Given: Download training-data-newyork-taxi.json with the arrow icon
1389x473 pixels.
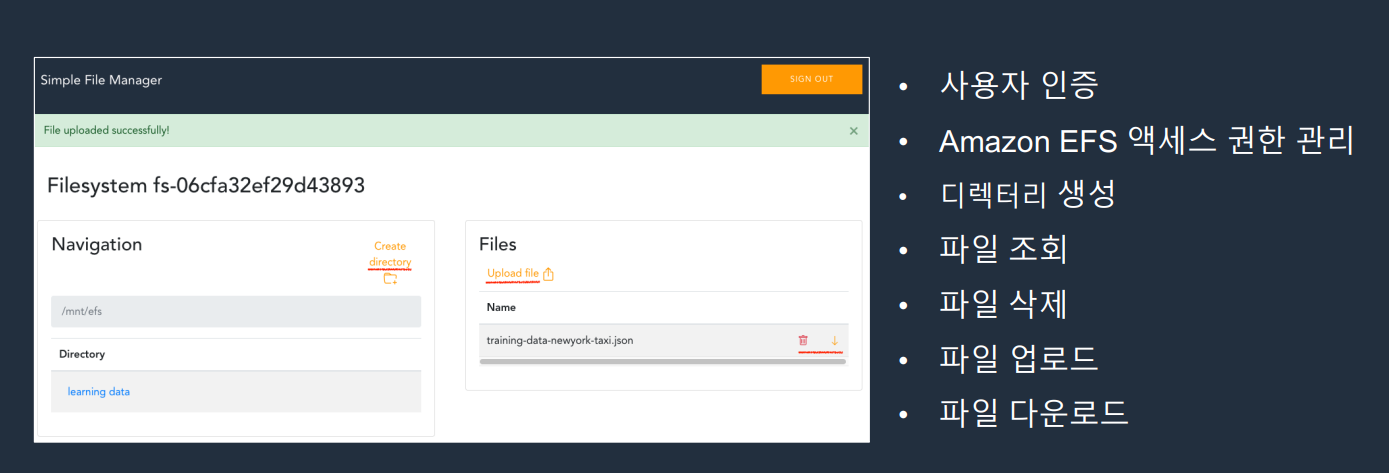Looking at the screenshot, I should 834,341.
